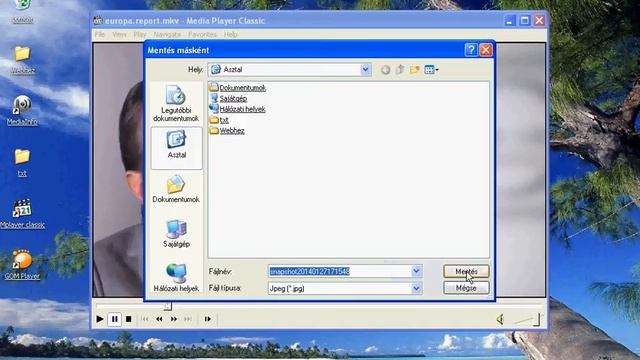The image size is (640, 360).
Task: Select Hálózati helyek in the places sidebar
Action: (176, 278)
